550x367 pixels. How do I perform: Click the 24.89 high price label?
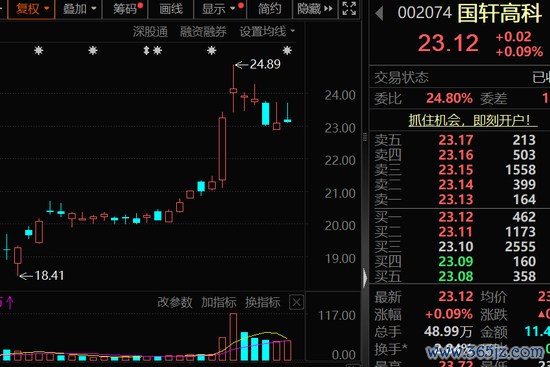[x=265, y=64]
